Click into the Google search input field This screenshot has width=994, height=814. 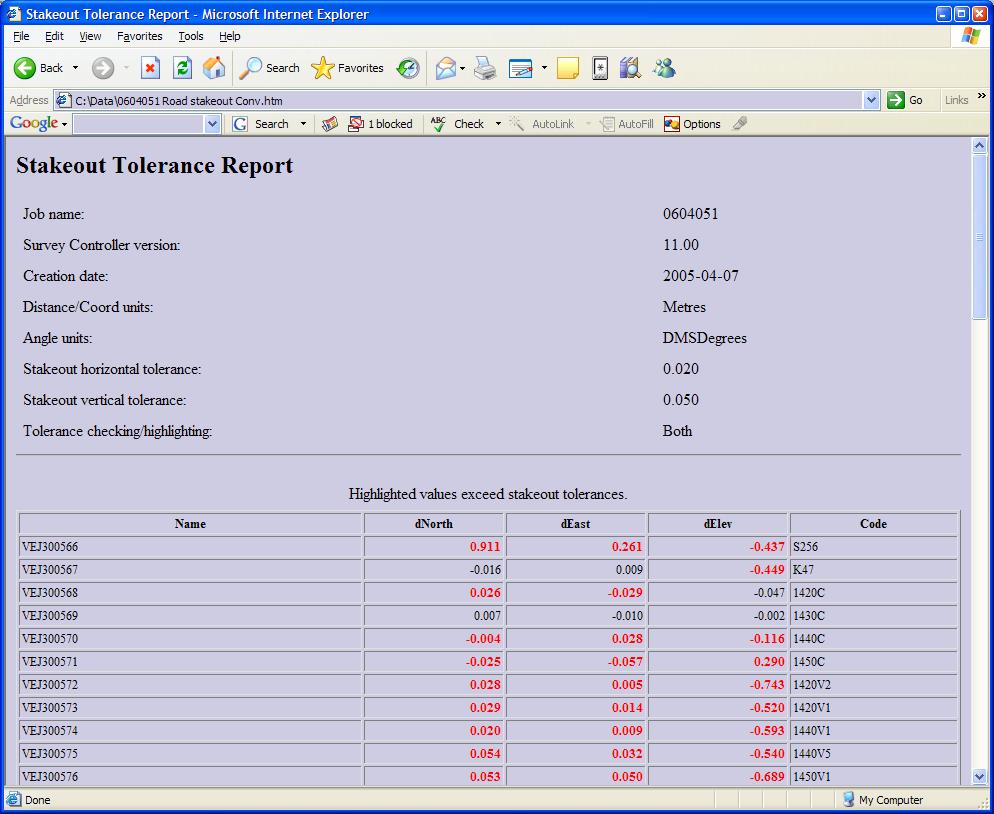[138, 124]
